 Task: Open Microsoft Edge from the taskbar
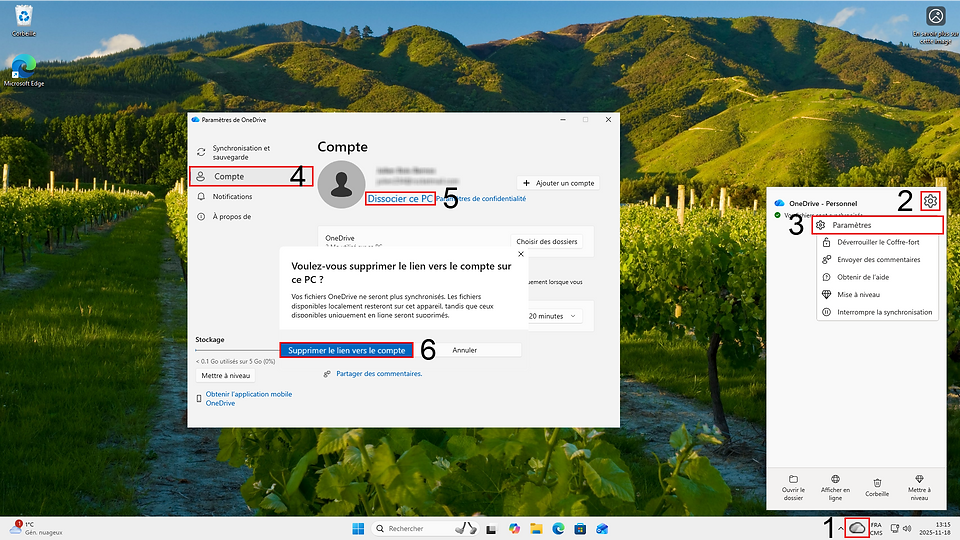click(x=558, y=528)
